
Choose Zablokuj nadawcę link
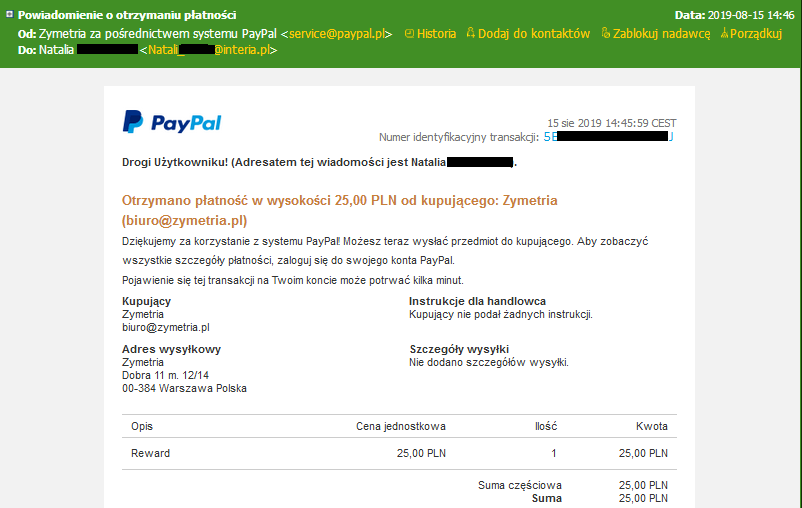tap(661, 34)
